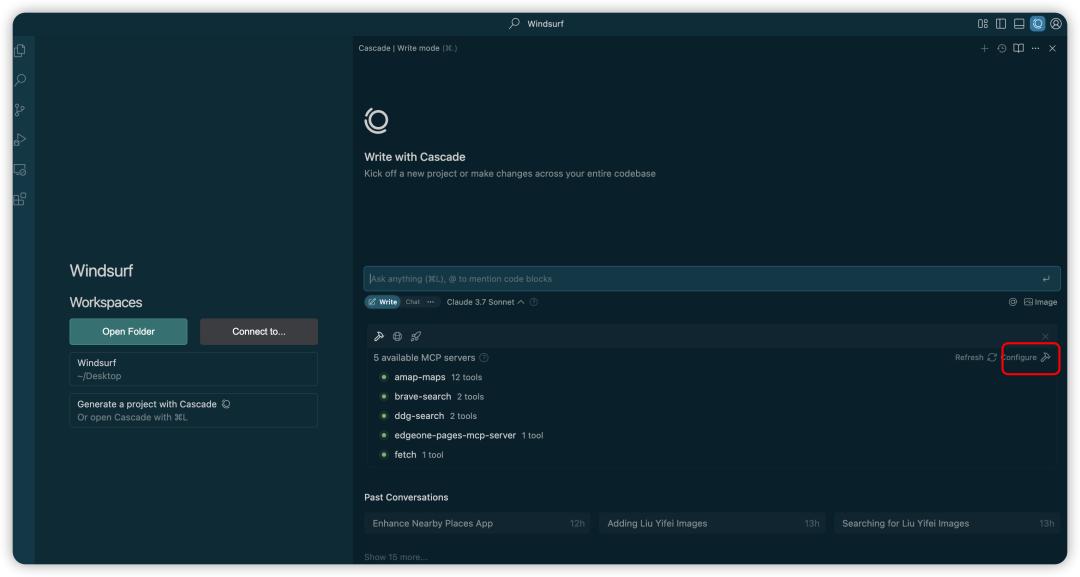Attach a picture using the Image icon
Image resolution: width=1080 pixels, height=577 pixels.
(x=1040, y=303)
